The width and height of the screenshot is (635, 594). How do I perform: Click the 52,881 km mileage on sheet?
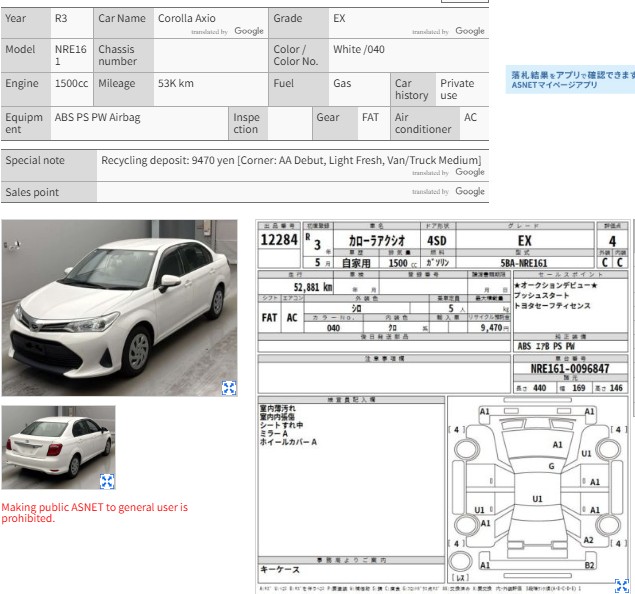313,287
